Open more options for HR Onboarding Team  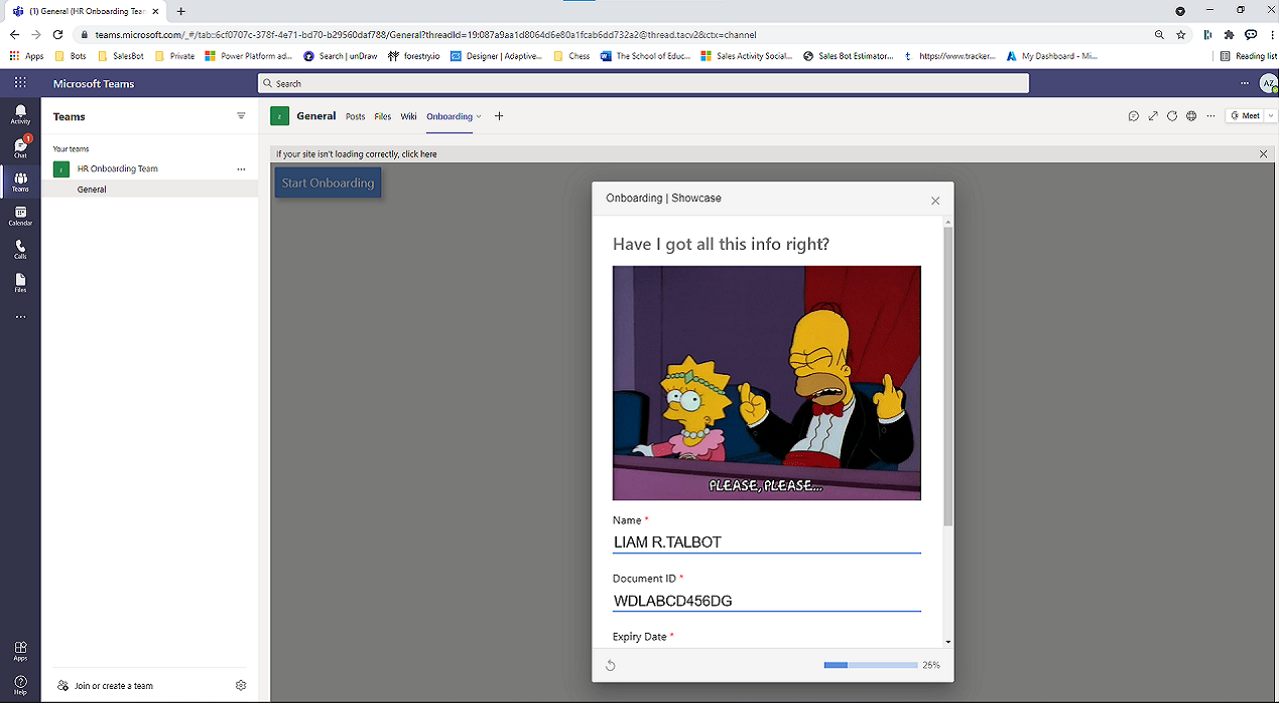click(241, 169)
